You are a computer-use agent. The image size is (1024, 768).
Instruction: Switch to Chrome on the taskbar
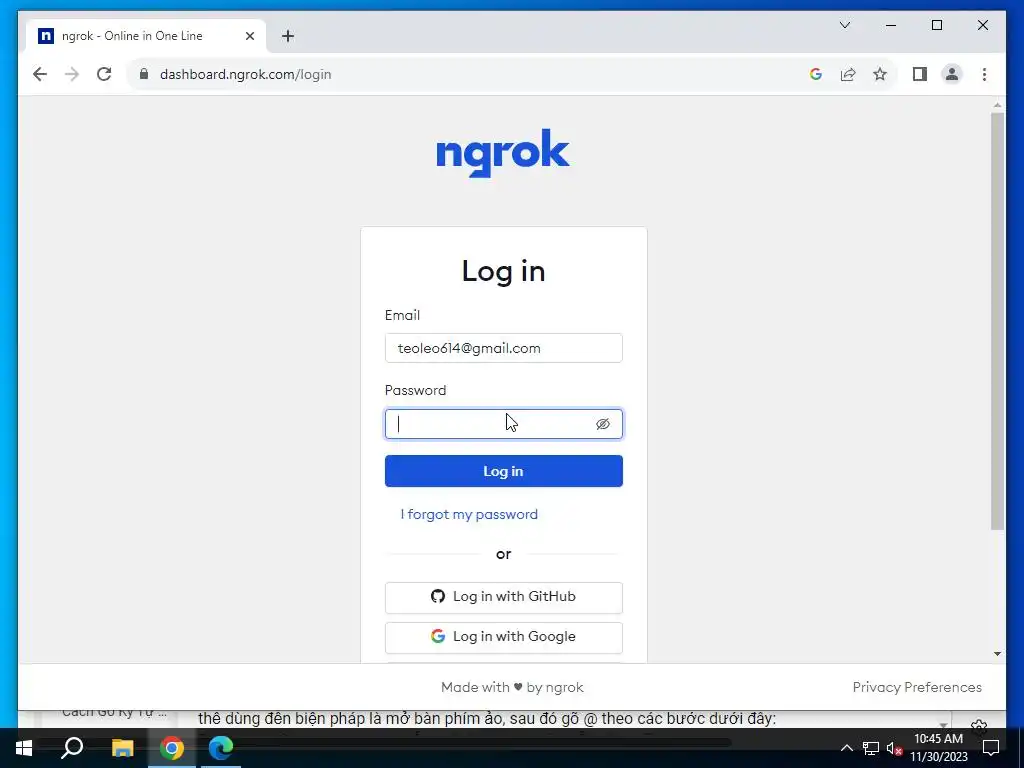(172, 748)
